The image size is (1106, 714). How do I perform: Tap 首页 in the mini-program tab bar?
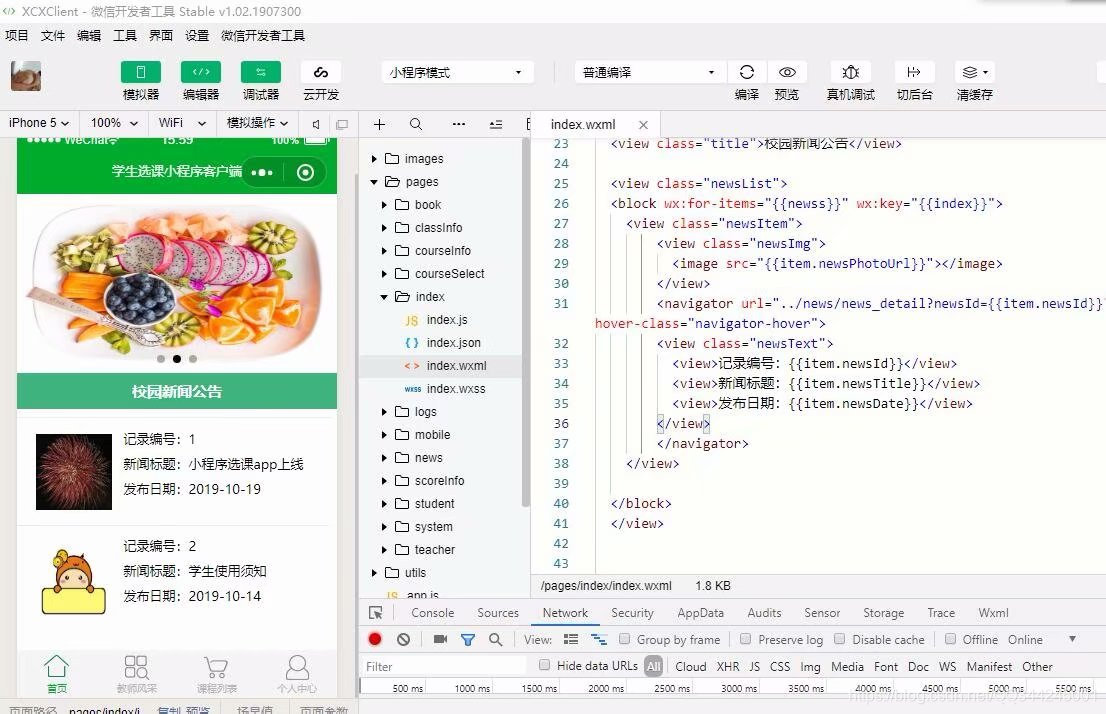click(x=57, y=670)
